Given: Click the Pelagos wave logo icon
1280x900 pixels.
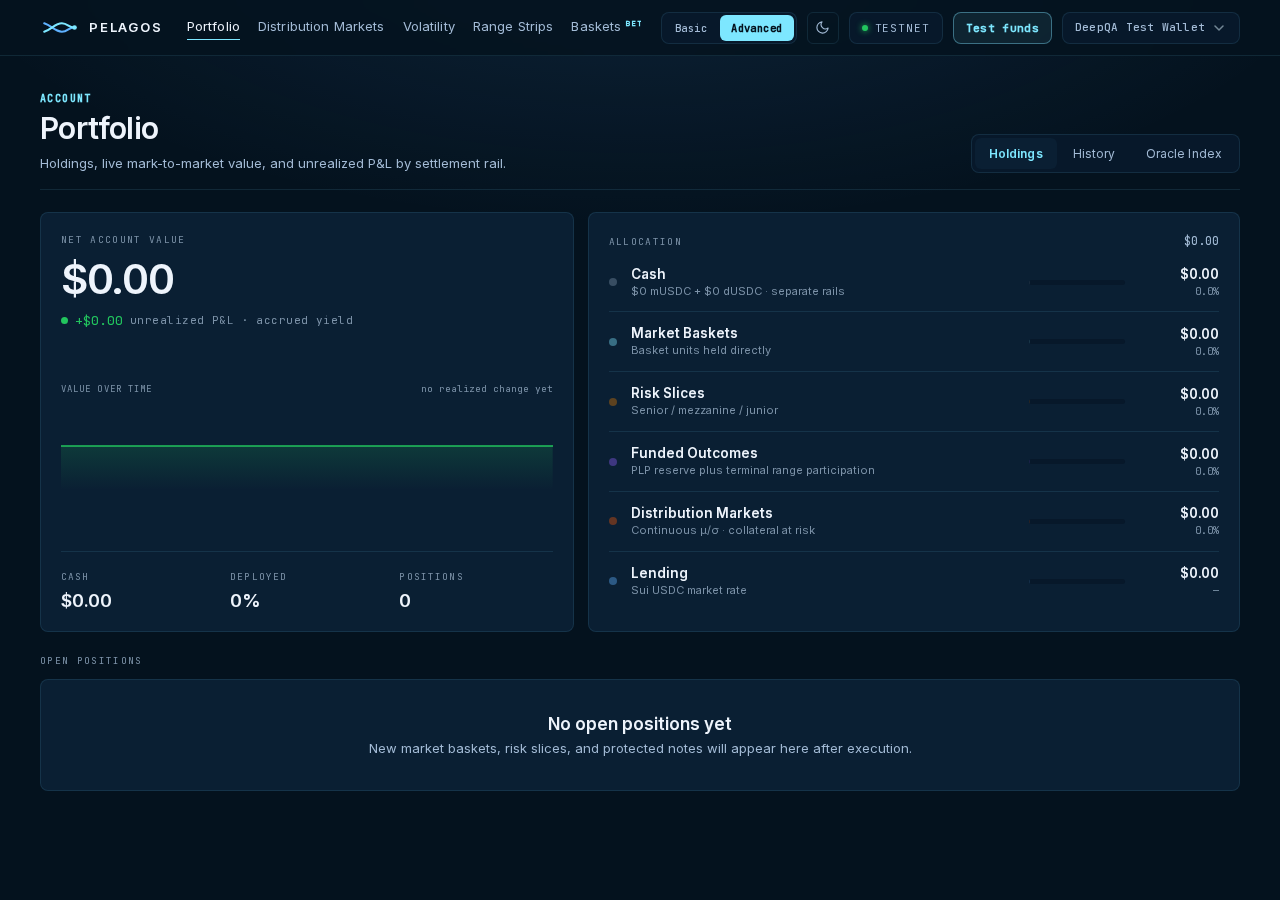Looking at the screenshot, I should point(60,27).
